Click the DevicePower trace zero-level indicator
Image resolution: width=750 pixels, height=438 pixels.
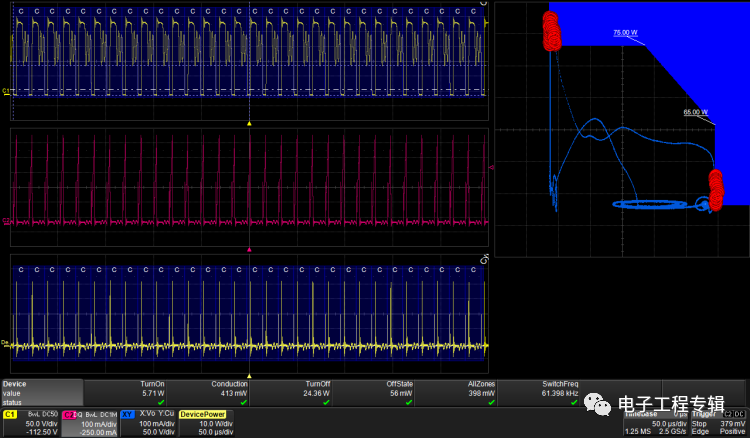5,343
